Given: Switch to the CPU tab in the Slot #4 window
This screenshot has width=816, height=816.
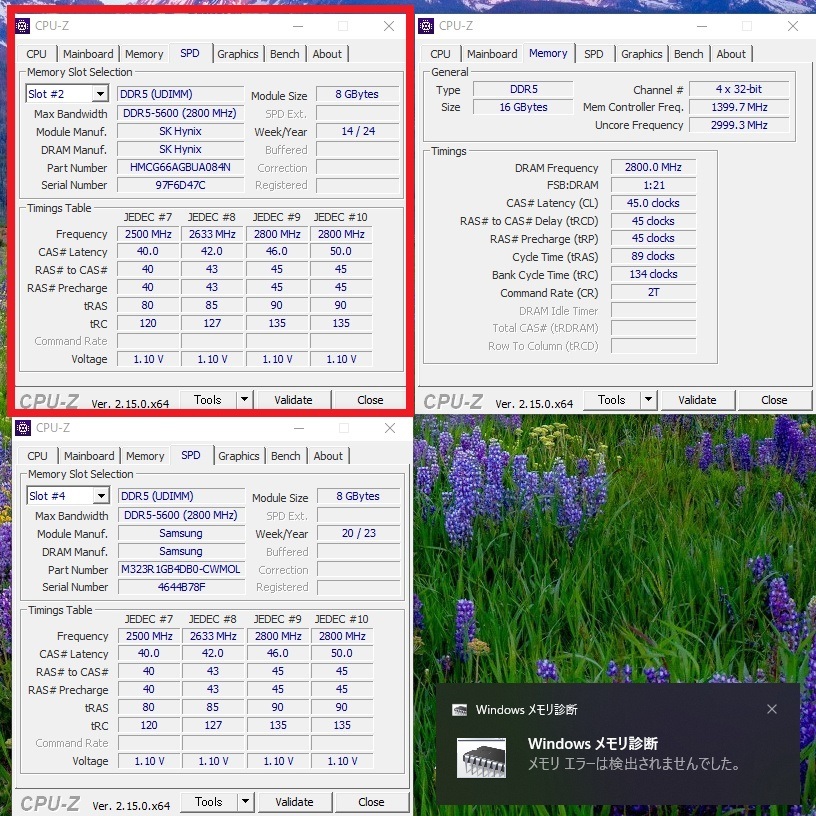Looking at the screenshot, I should click(x=37, y=456).
